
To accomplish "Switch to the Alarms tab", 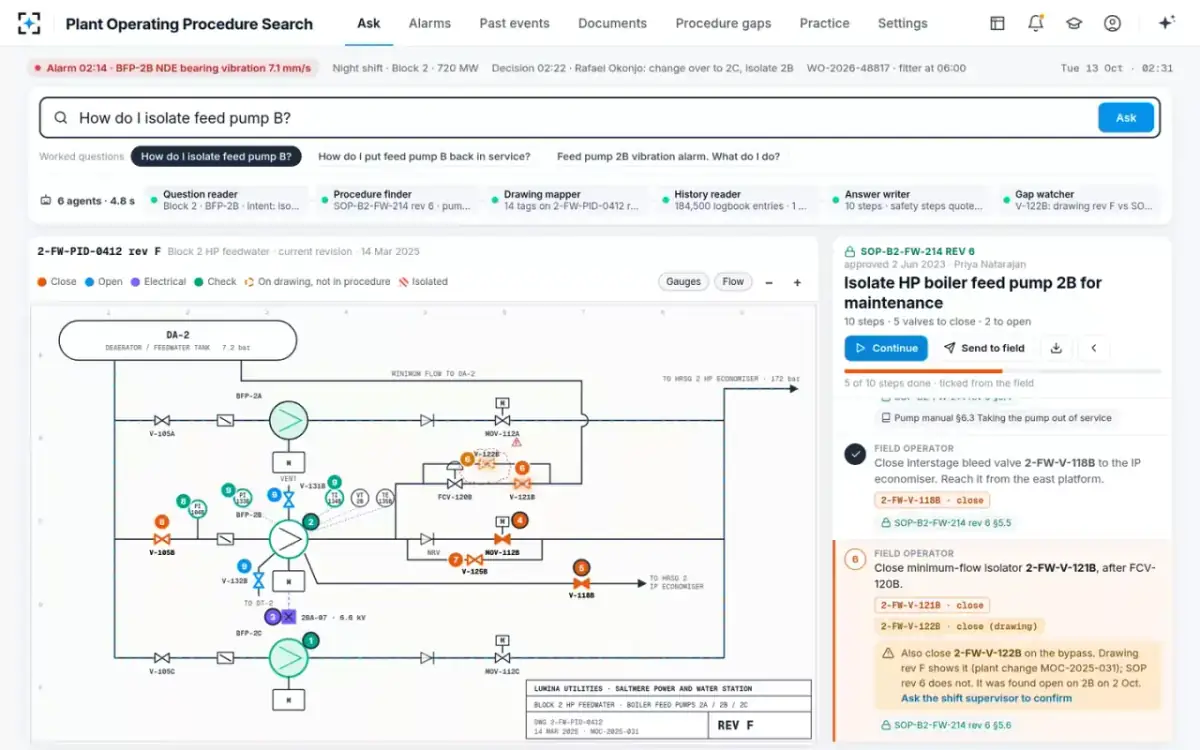I will [x=430, y=23].
